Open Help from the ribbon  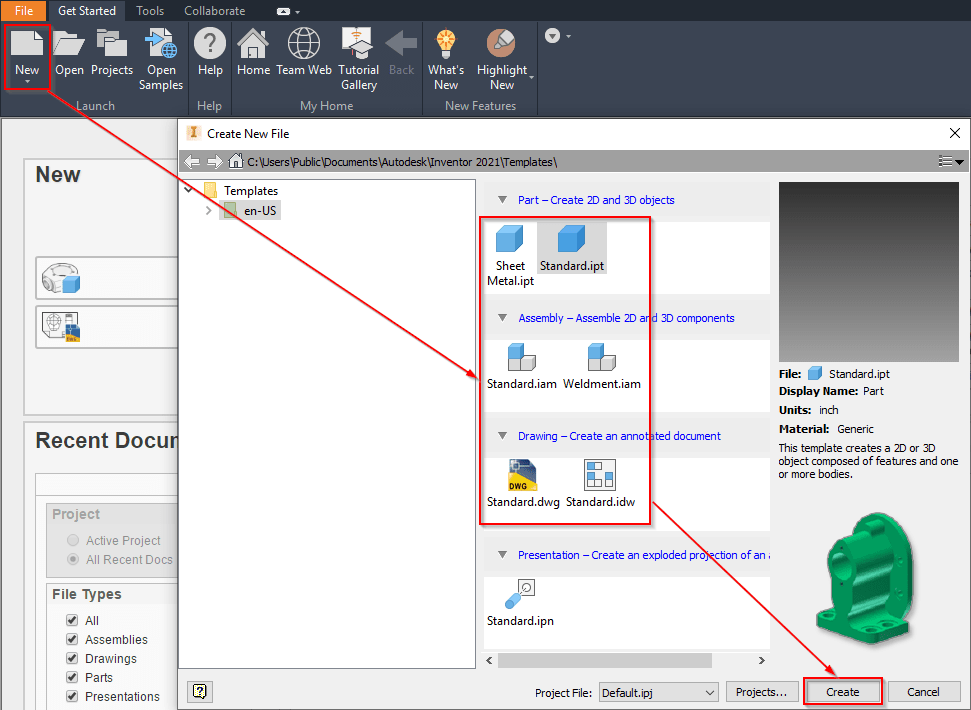pos(210,45)
